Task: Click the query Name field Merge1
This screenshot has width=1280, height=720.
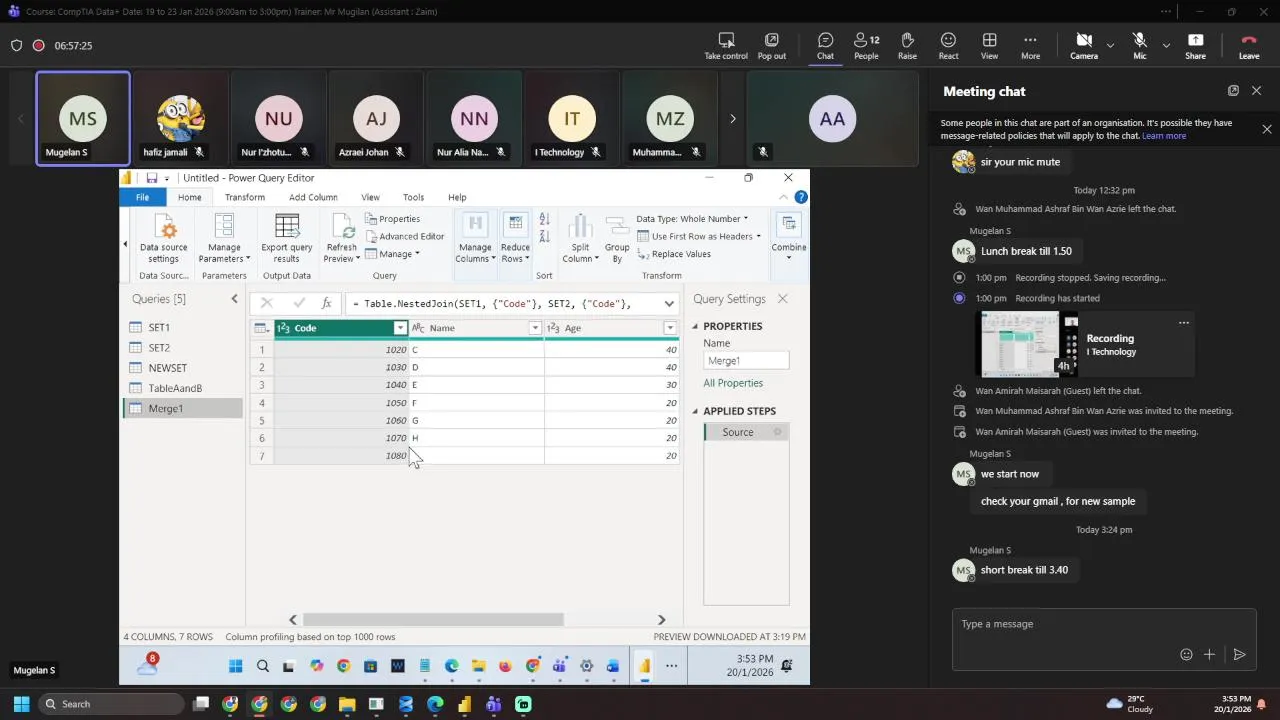Action: [x=746, y=361]
